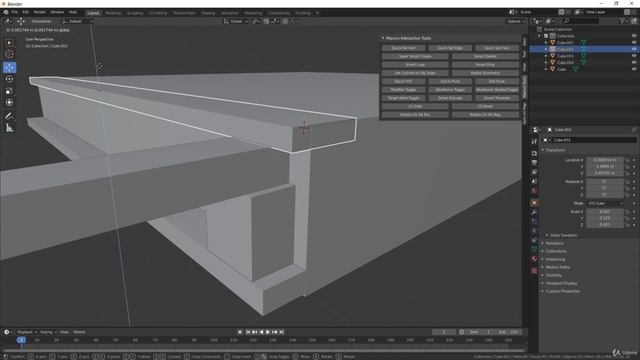The height and width of the screenshot is (360, 640).
Task: Open the rotation Mode dropdown
Action: click(x=605, y=203)
